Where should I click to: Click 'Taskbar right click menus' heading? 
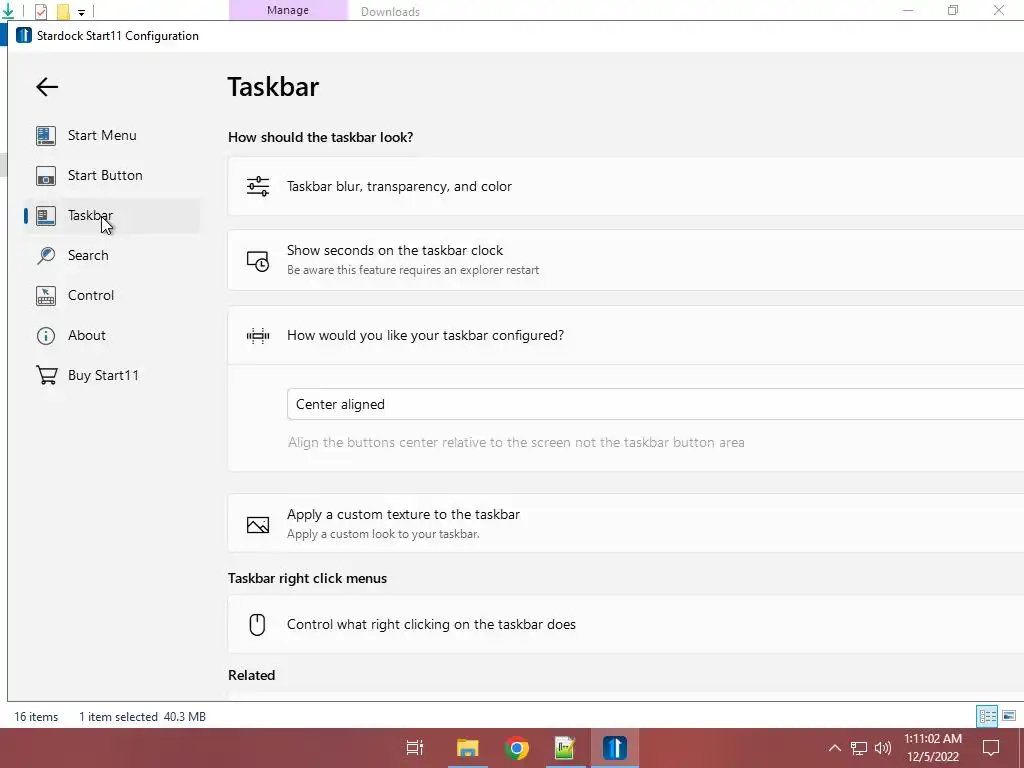[308, 579]
